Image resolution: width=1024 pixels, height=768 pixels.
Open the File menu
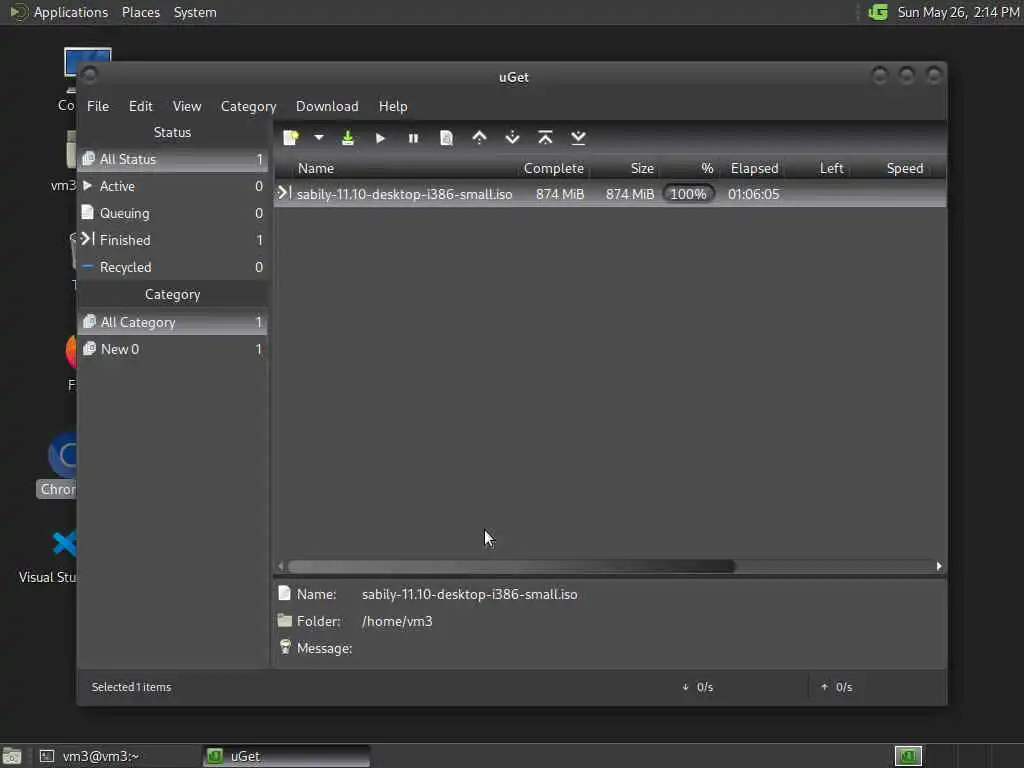tap(98, 106)
